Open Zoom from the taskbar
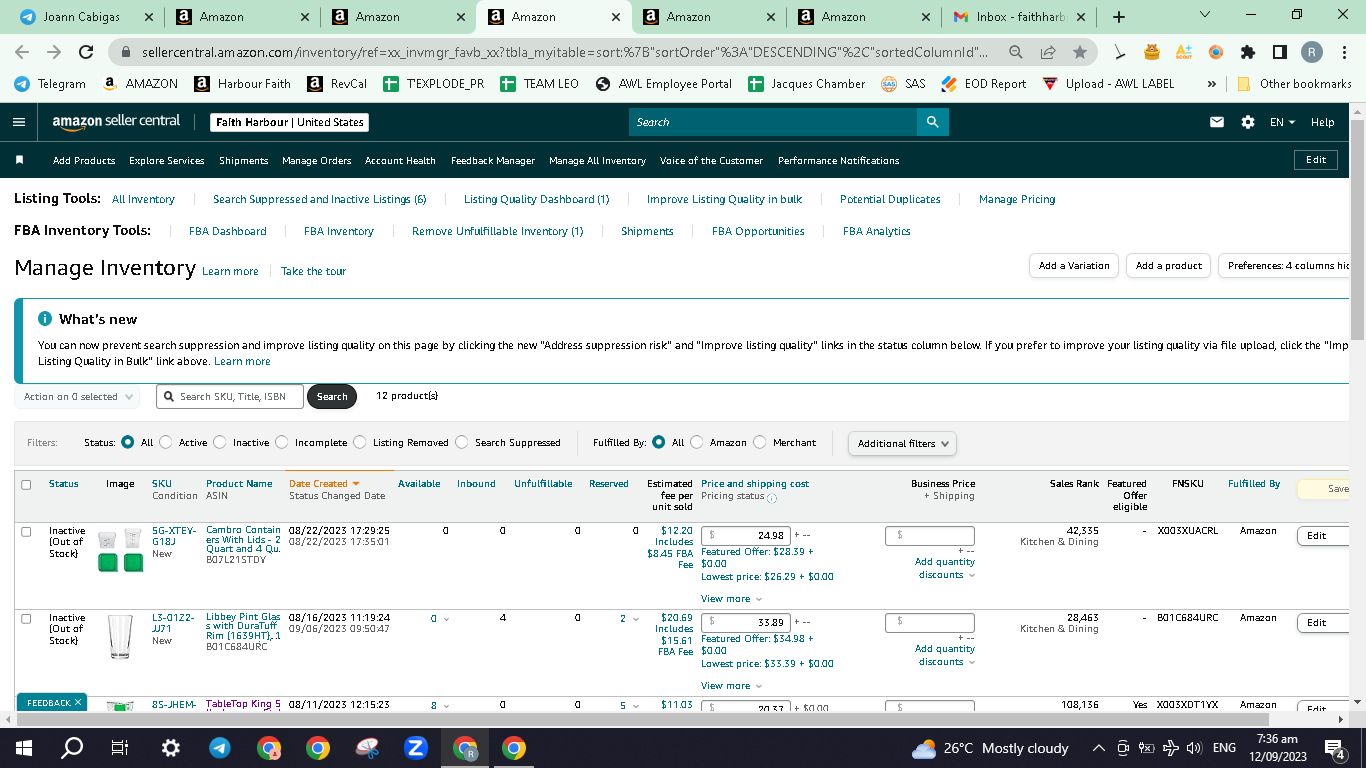1366x768 pixels. coord(416,748)
